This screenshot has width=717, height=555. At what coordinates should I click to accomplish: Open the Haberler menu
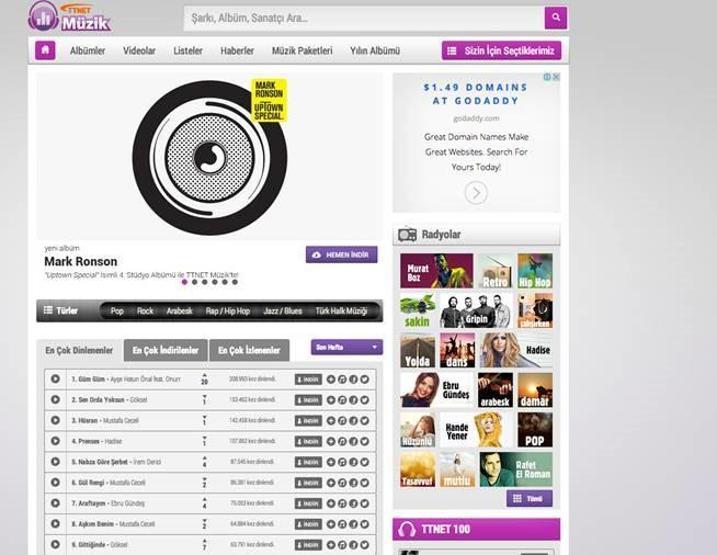(x=237, y=51)
